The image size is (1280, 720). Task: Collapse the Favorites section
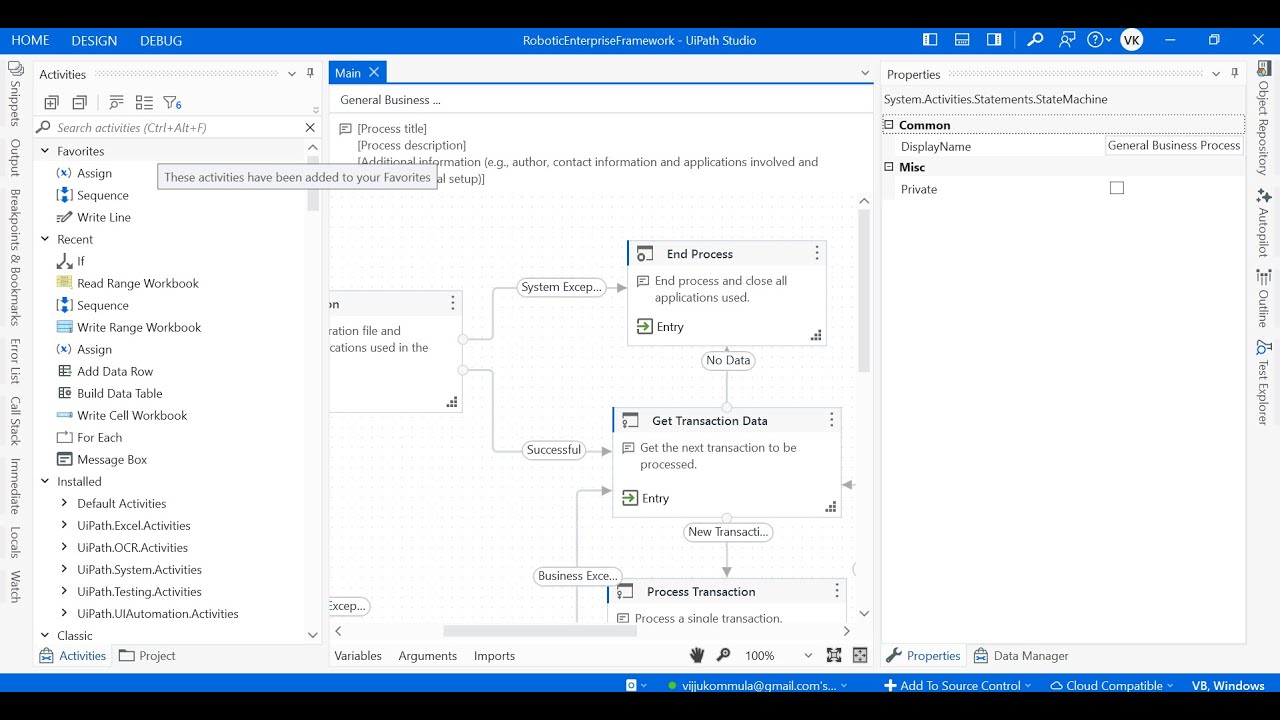click(x=45, y=151)
